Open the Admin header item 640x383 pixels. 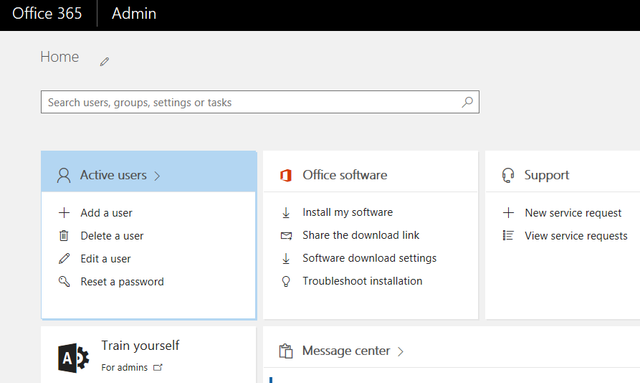(x=134, y=13)
